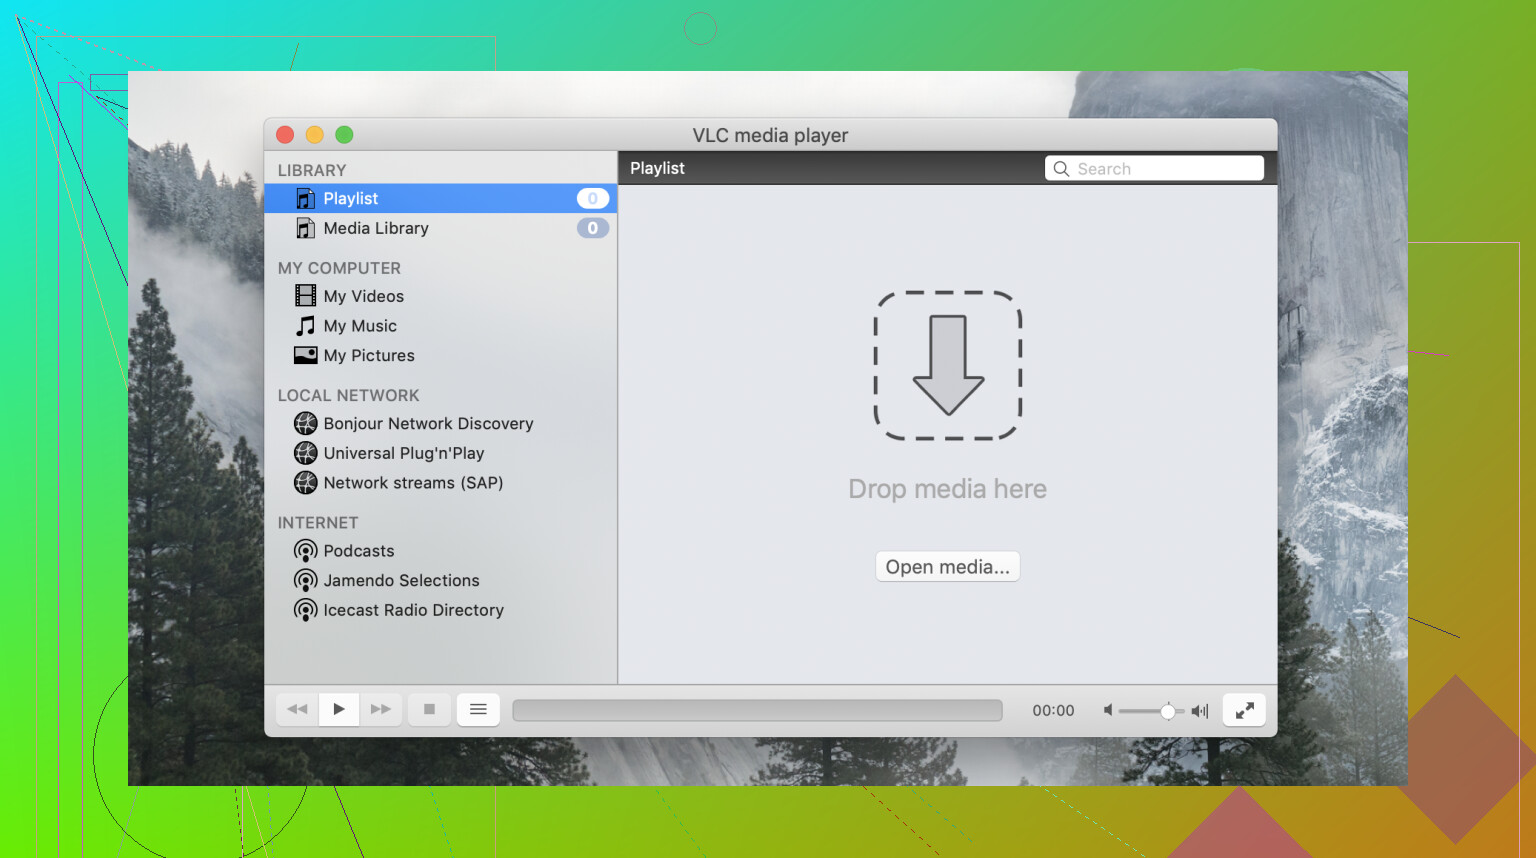Click the 00:00 elapsed time display

(x=1053, y=711)
